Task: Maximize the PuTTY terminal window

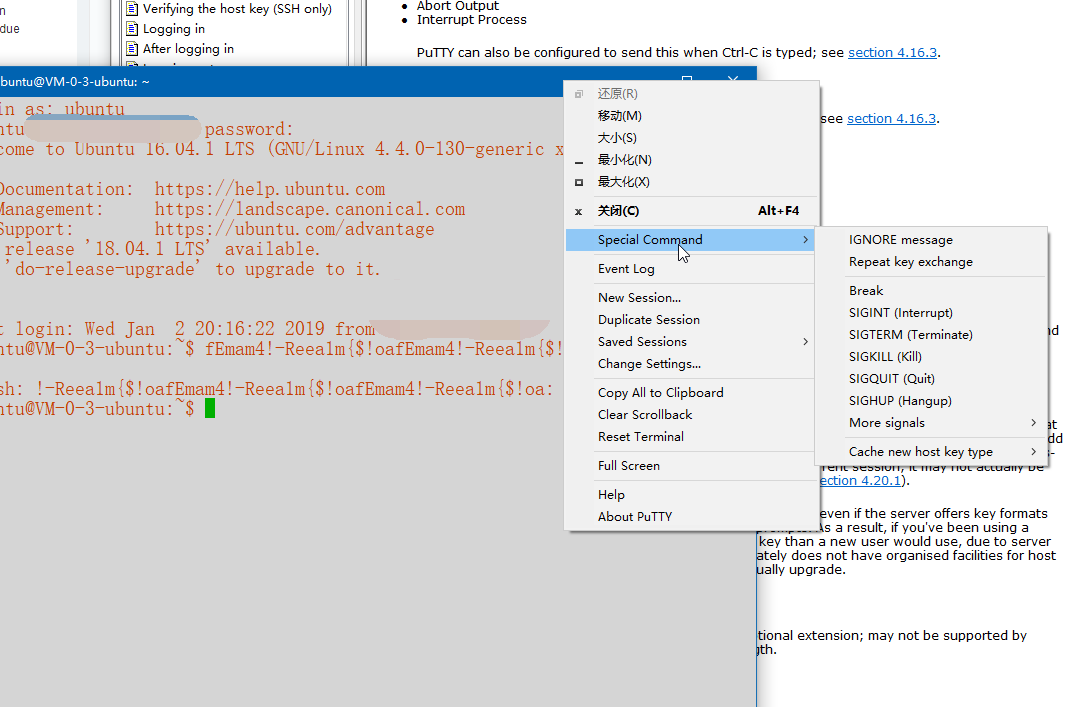Action: (687, 79)
